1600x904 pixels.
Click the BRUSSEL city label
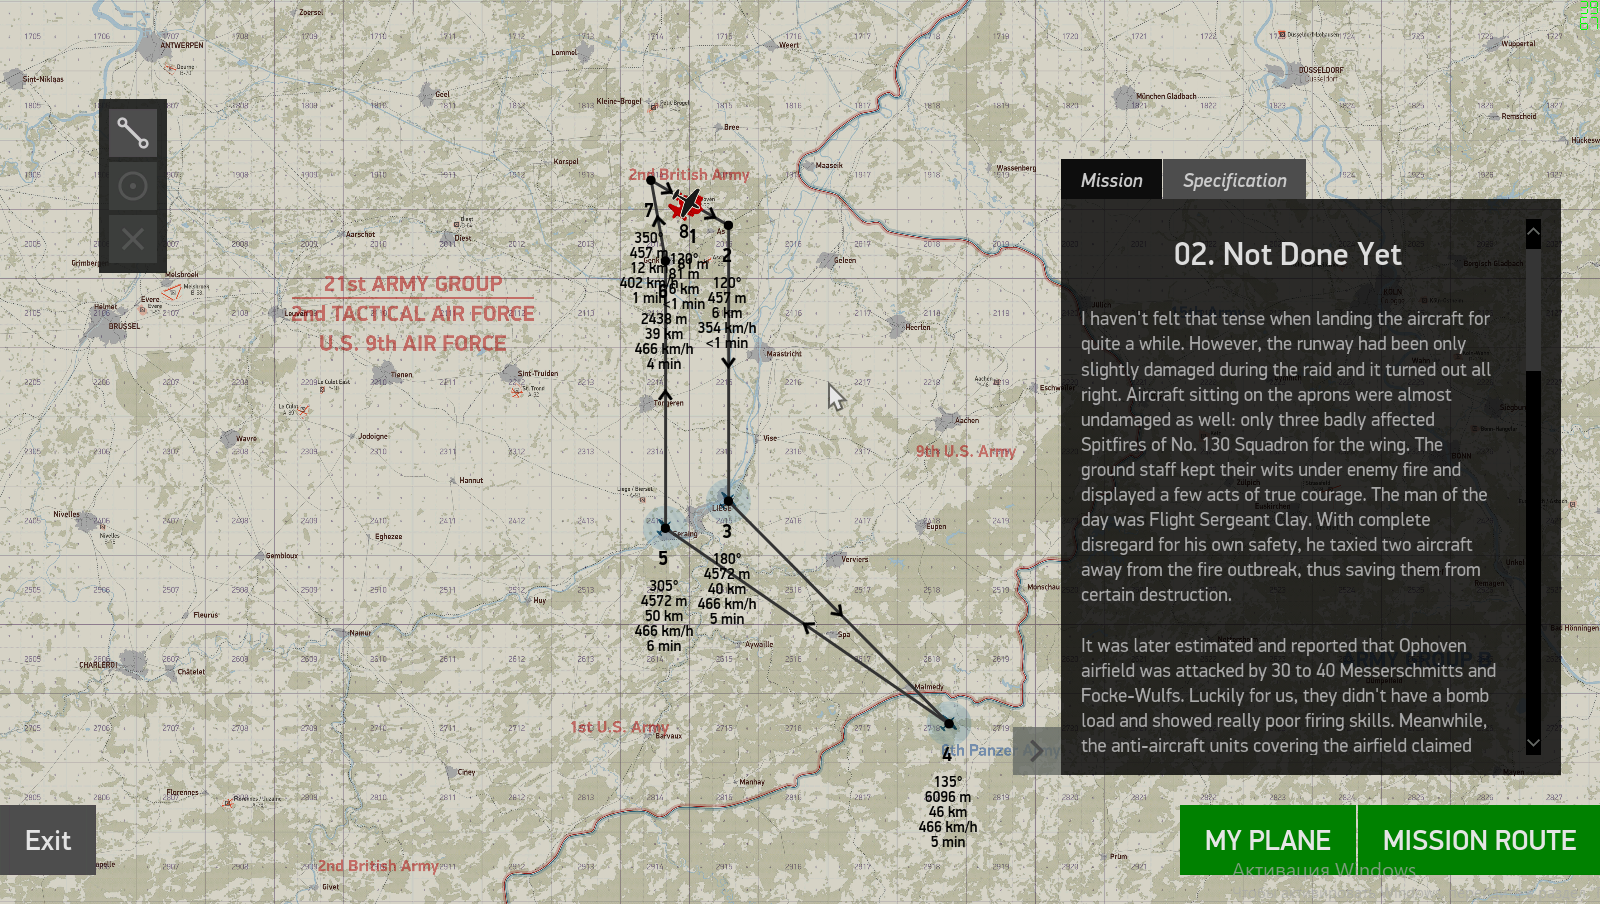(x=125, y=326)
